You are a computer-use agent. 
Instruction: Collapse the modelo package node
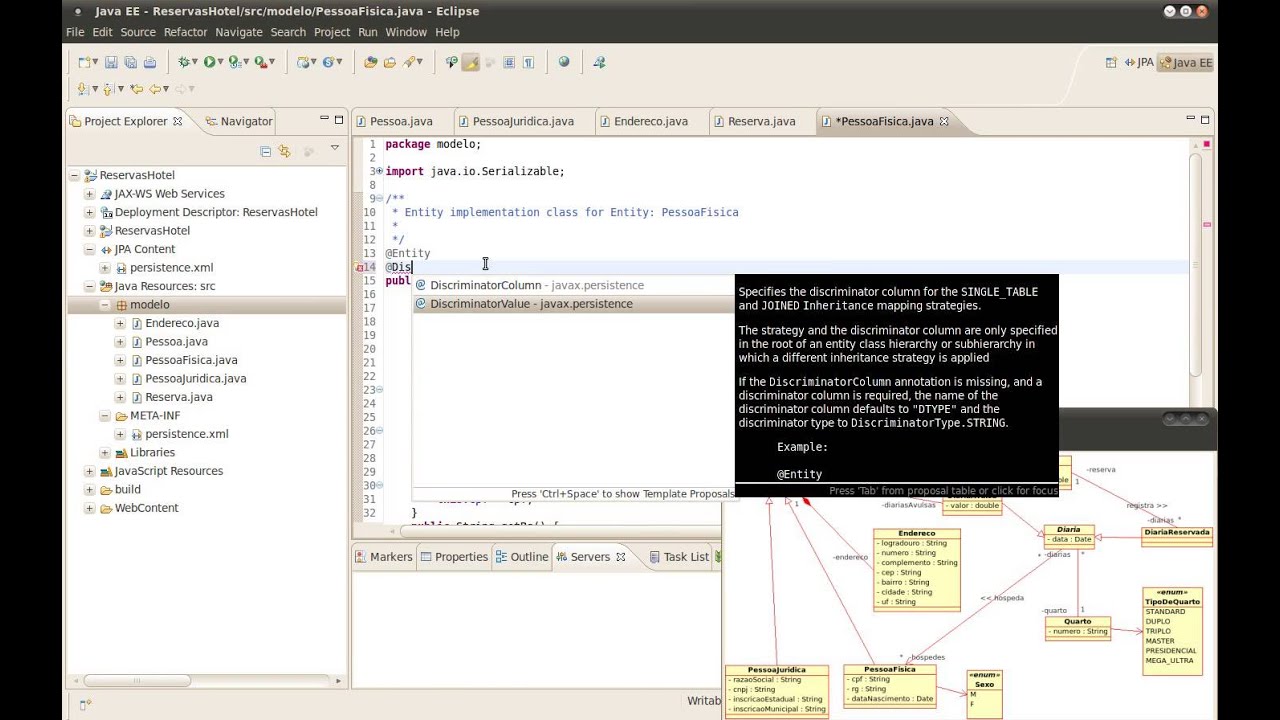click(104, 305)
